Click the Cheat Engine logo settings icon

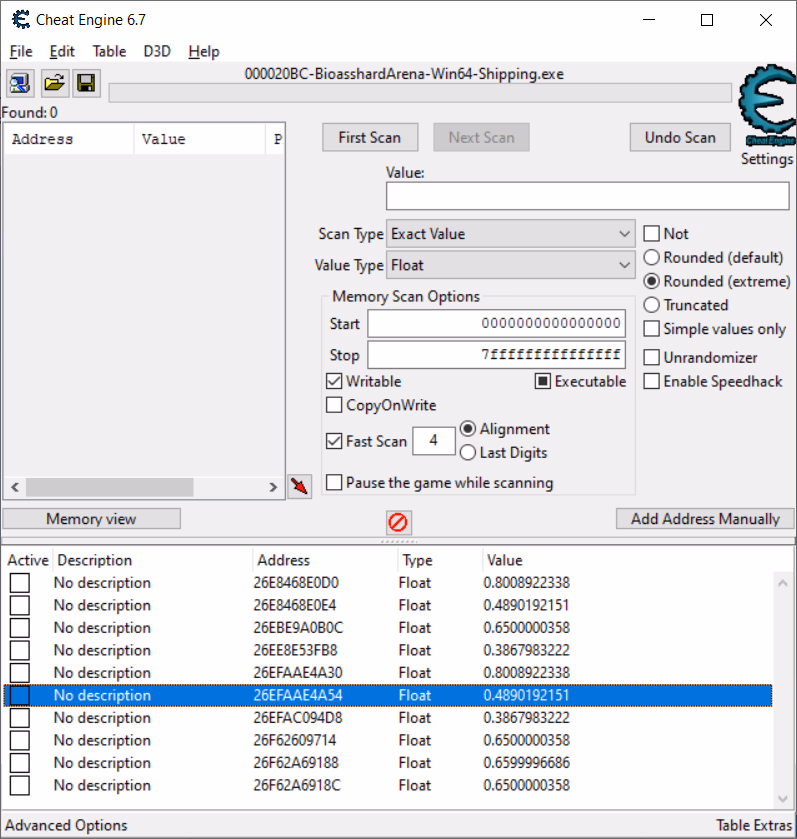coord(765,111)
